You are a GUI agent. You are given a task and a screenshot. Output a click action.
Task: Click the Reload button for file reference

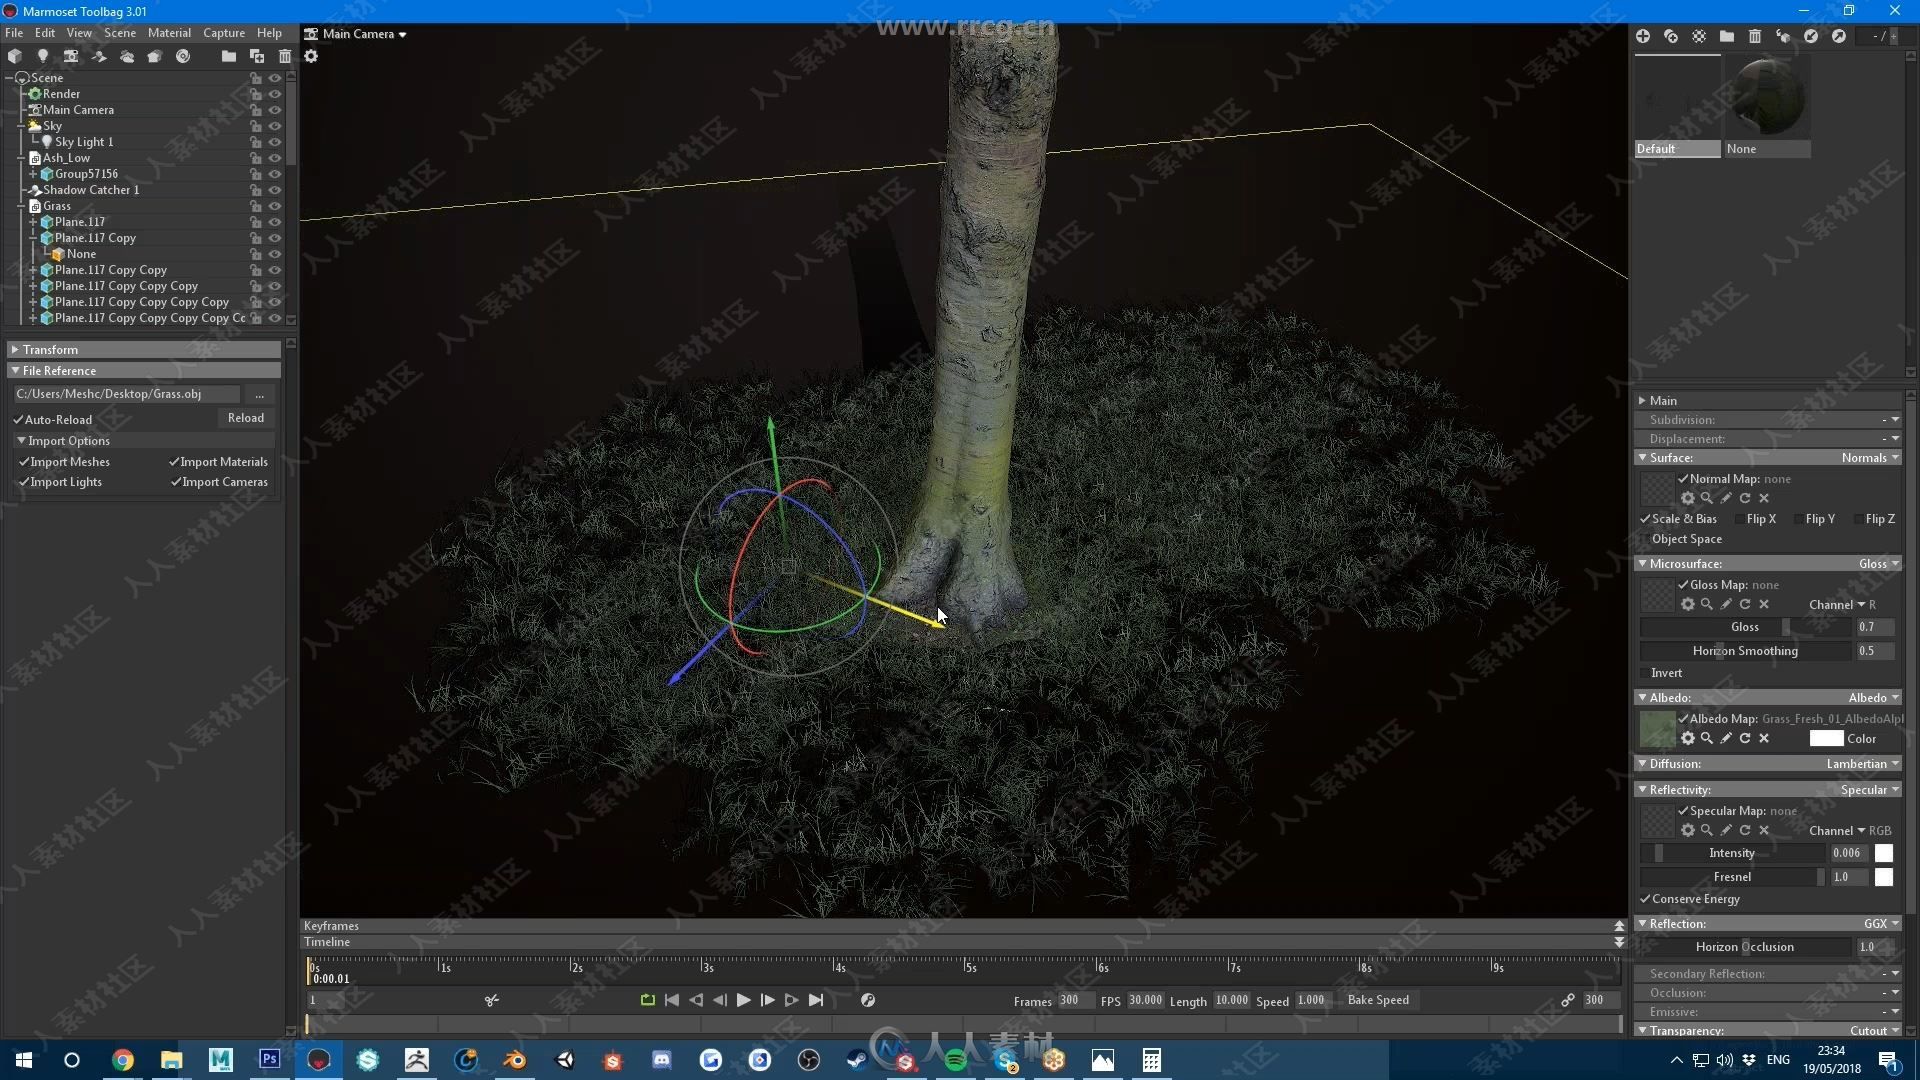(247, 418)
